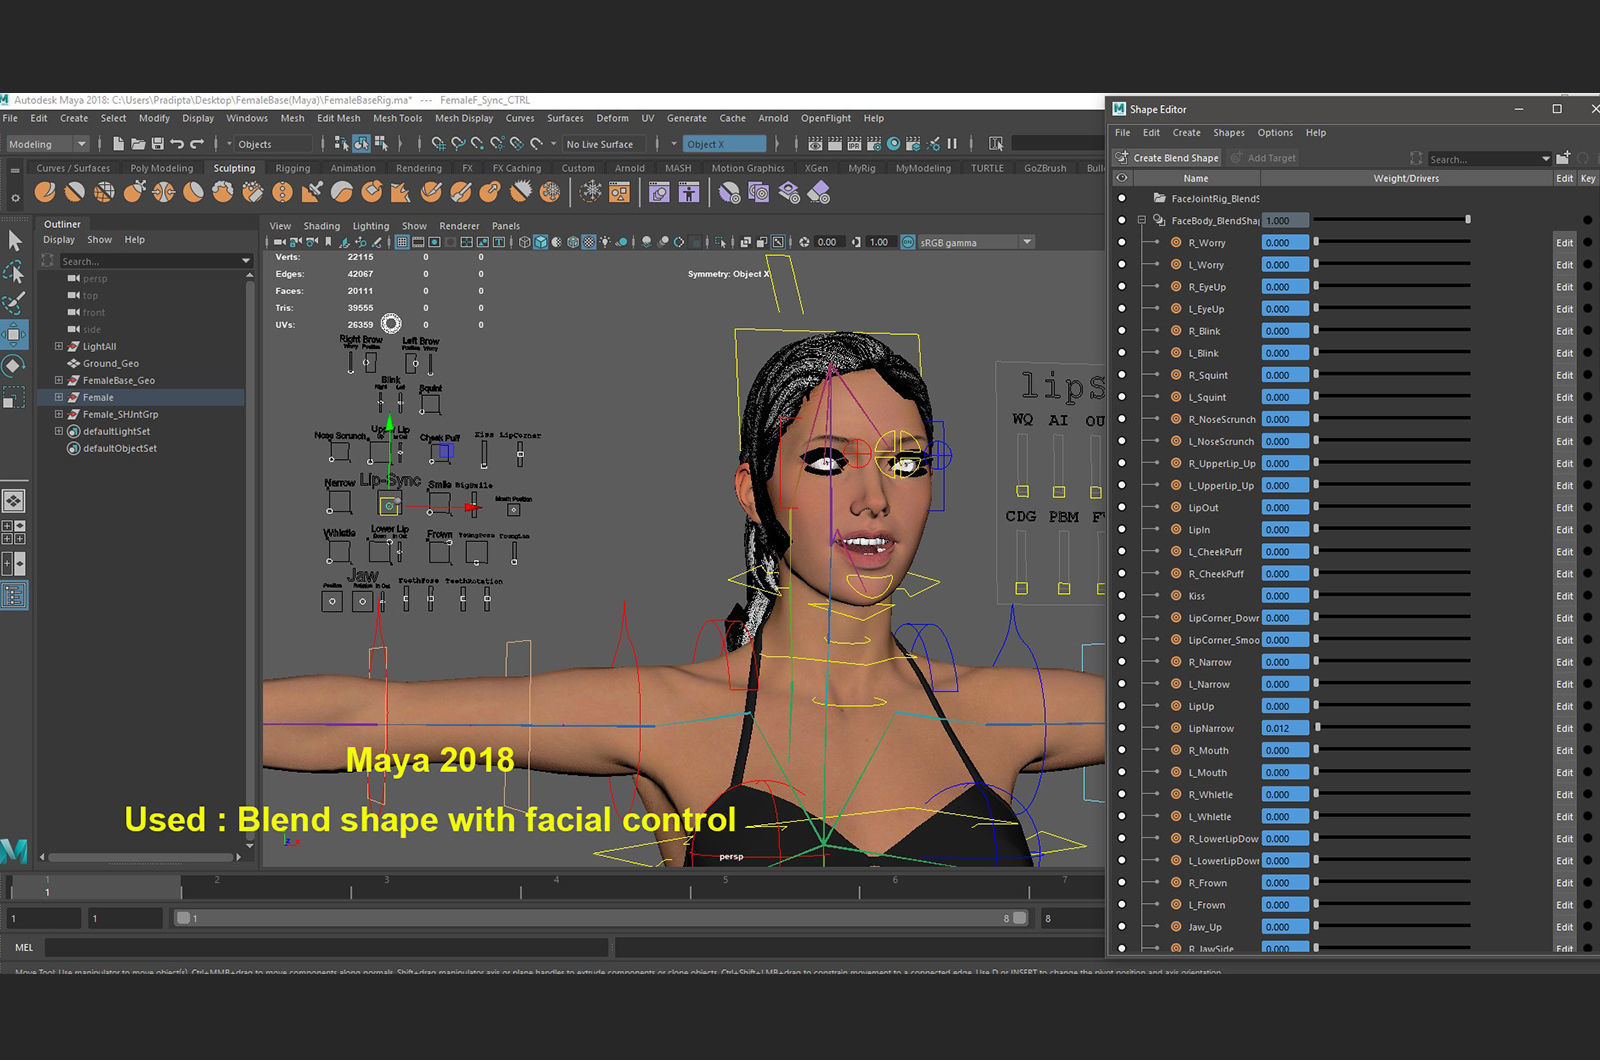This screenshot has height=1060, width=1600.
Task: Select the Sculpt tool on shelf
Action: [45, 192]
